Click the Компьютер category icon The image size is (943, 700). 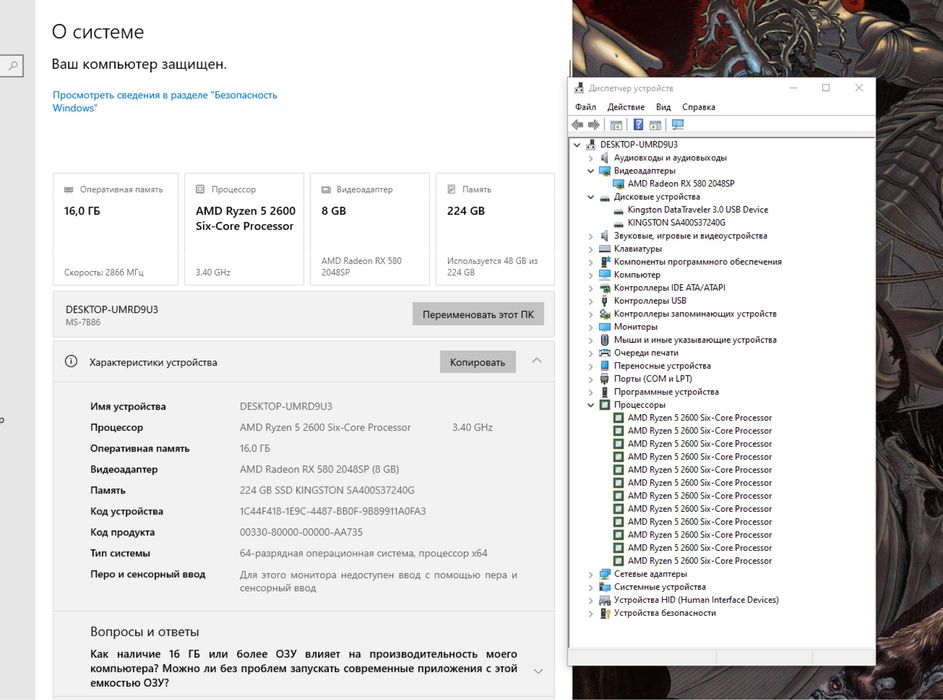pos(604,275)
